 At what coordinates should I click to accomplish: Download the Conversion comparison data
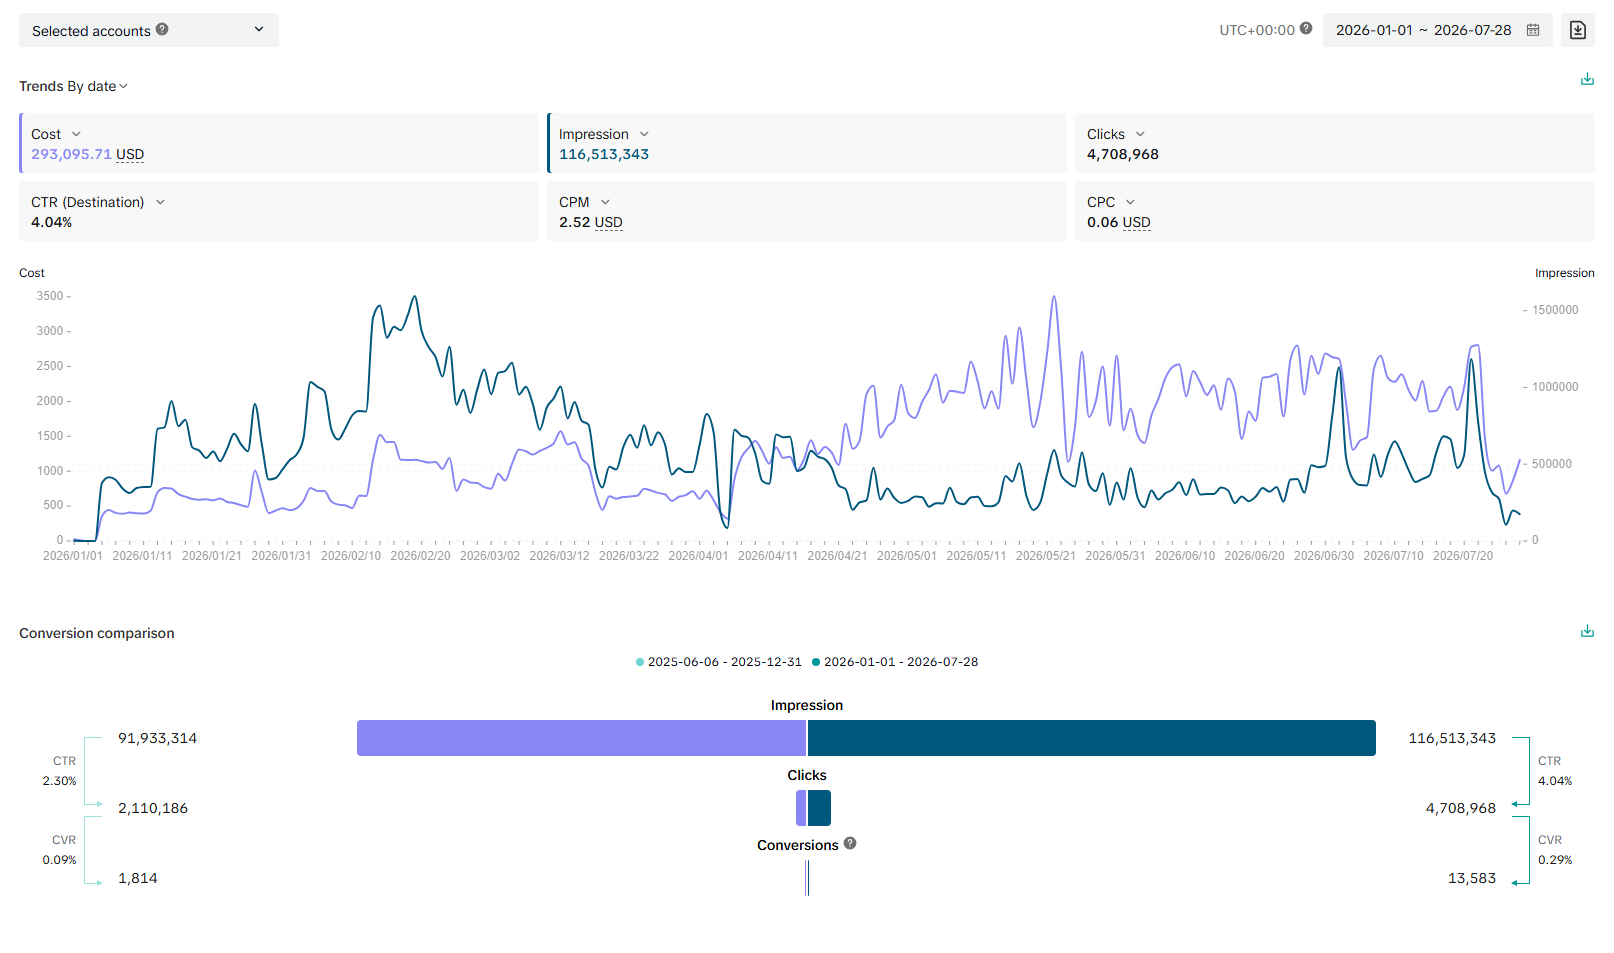point(1587,631)
